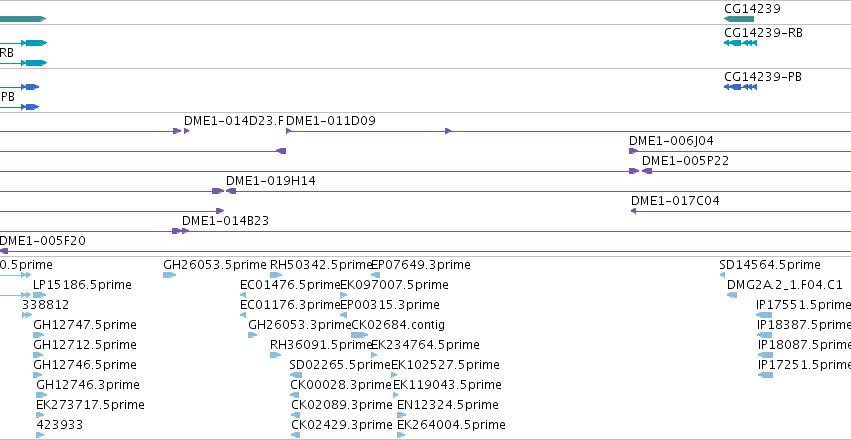The width and height of the screenshot is (851, 440).
Task: Click the EP07649.3prime EST label
Action: click(421, 265)
